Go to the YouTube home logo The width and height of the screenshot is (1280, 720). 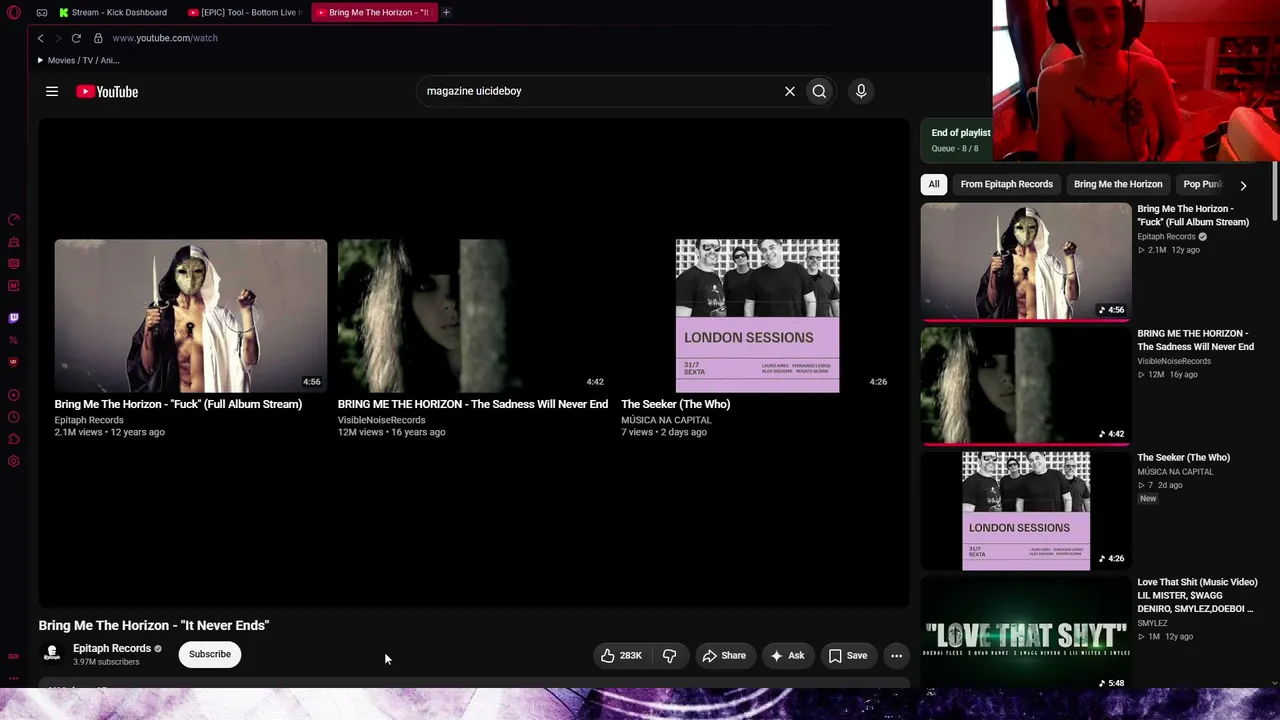click(107, 91)
